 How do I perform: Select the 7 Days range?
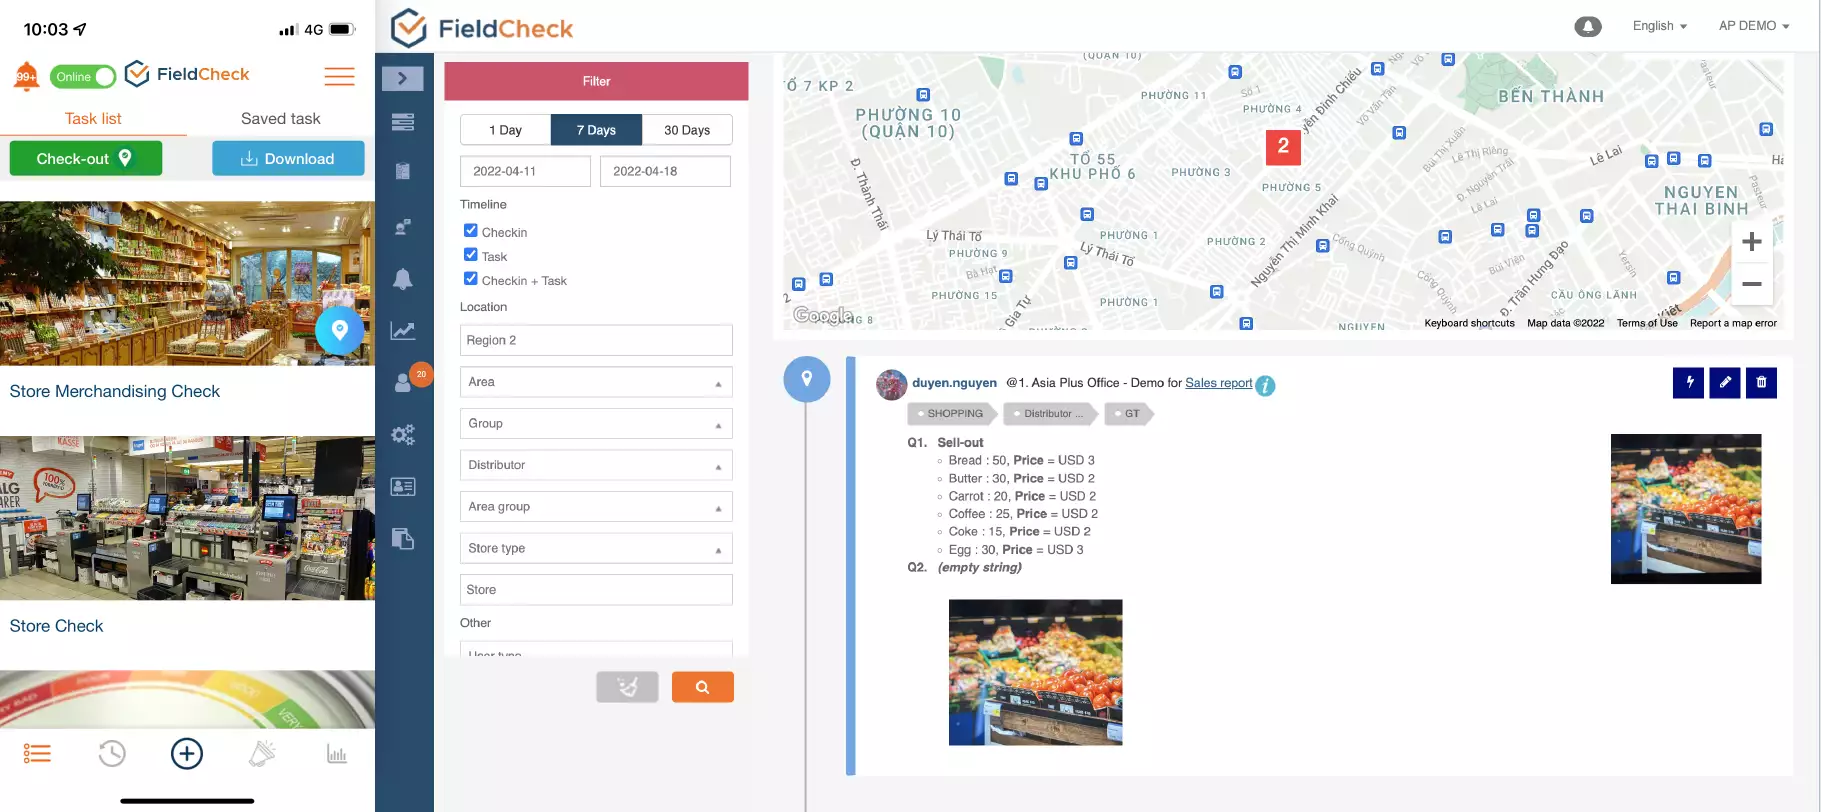pyautogui.click(x=596, y=130)
